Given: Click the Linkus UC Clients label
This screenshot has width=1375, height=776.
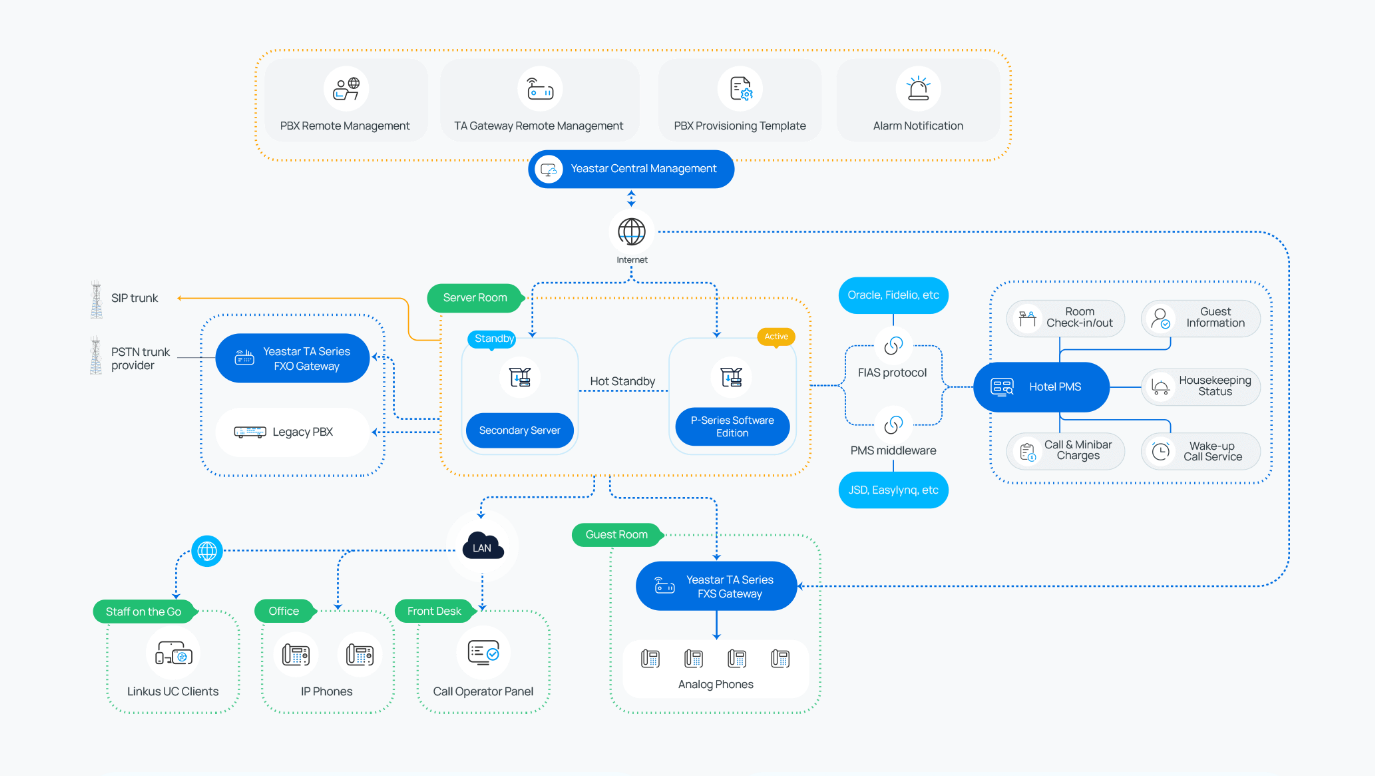Looking at the screenshot, I should click(x=173, y=691).
